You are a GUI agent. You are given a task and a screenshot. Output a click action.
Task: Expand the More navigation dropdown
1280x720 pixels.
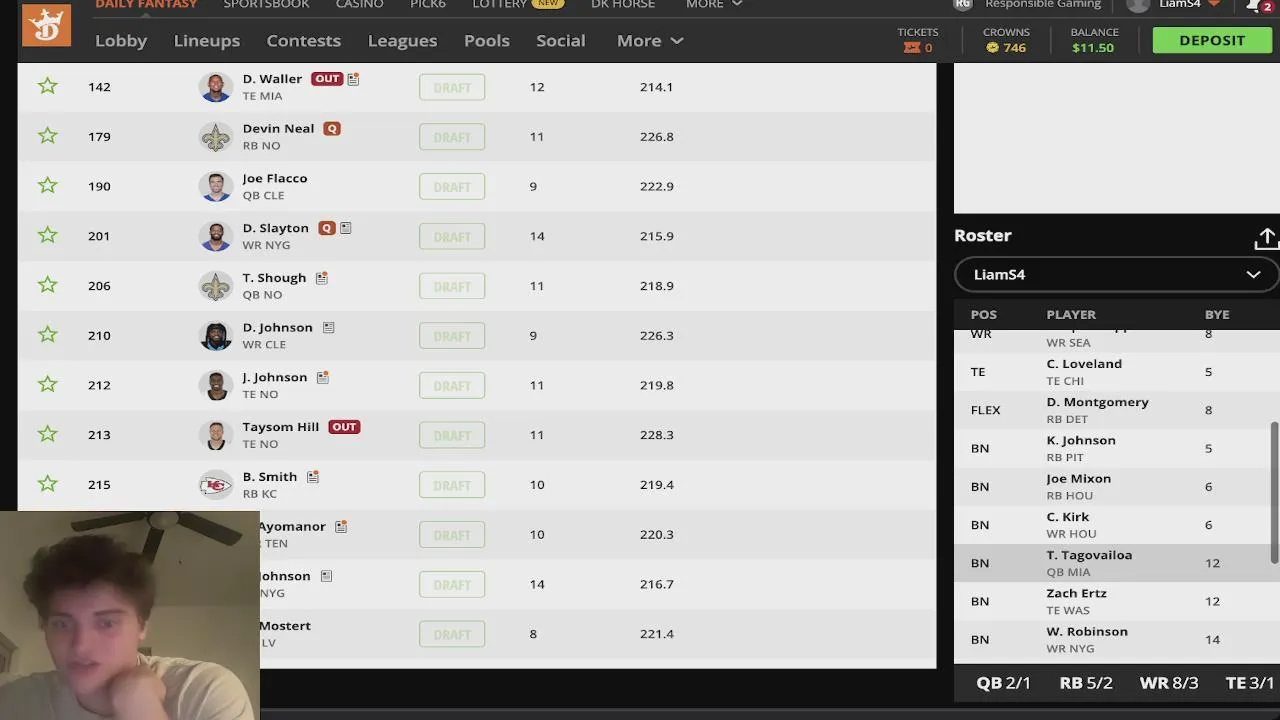pos(650,40)
